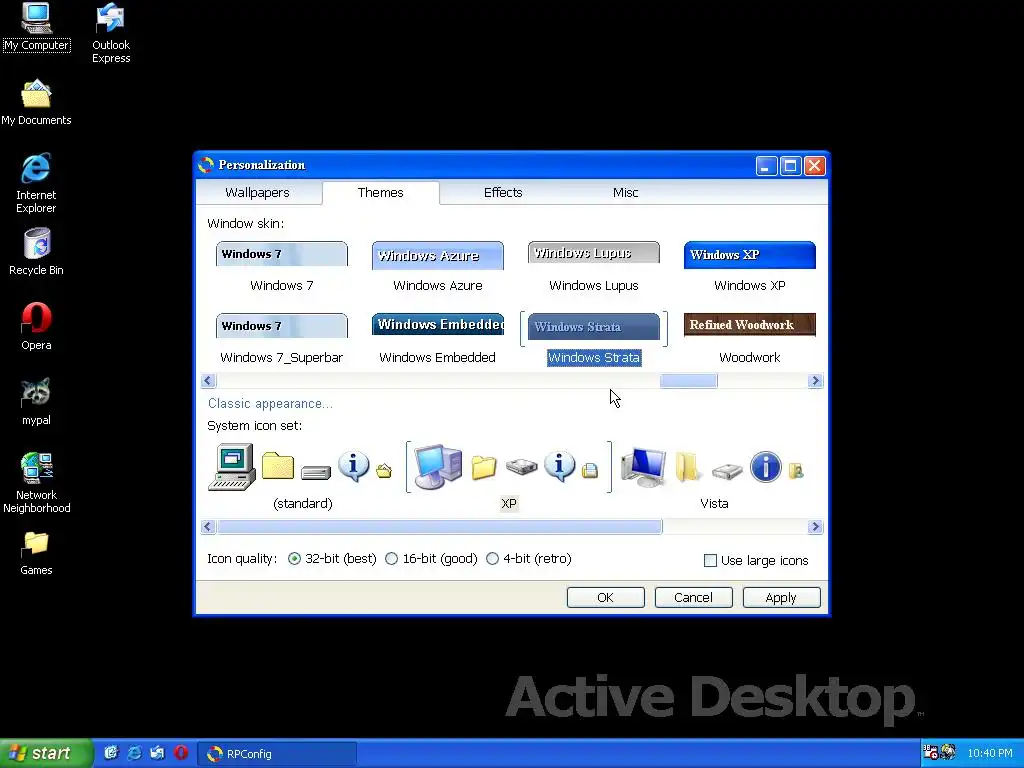Image resolution: width=1024 pixels, height=768 pixels.
Task: Minimize the Personalization window
Action: coord(767,166)
